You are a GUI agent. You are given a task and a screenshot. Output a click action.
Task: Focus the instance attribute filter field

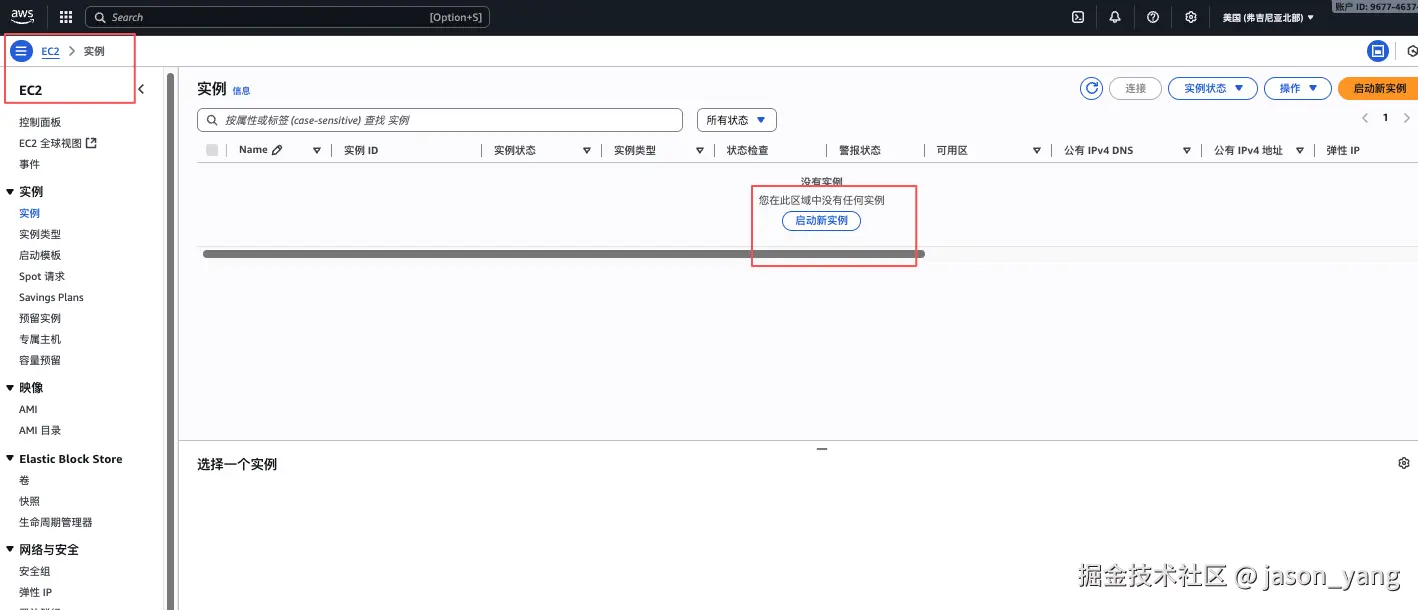(x=440, y=120)
